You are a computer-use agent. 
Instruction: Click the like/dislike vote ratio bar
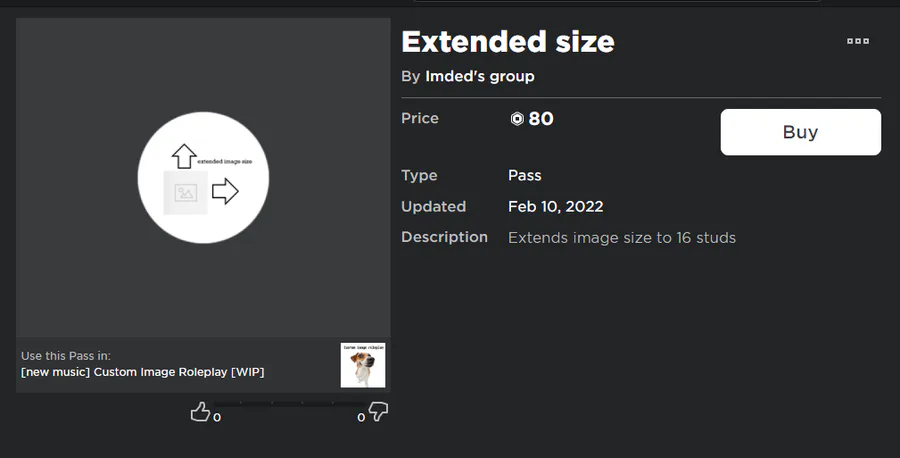(288, 404)
